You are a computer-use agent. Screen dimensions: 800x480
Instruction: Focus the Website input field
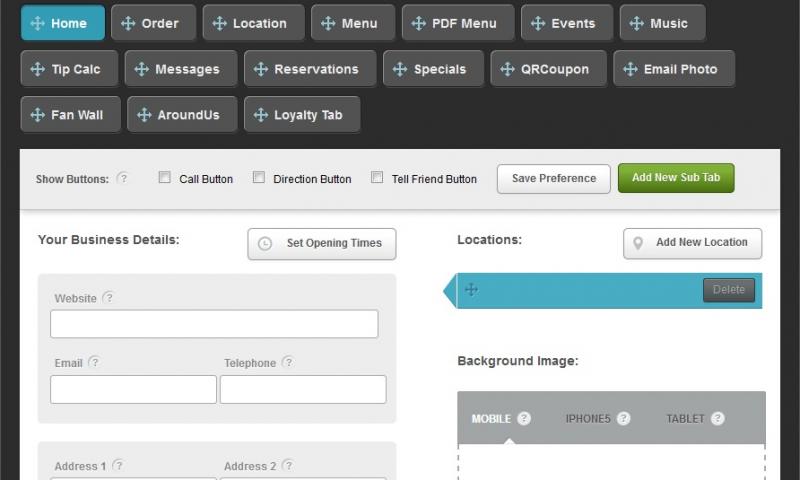click(214, 323)
